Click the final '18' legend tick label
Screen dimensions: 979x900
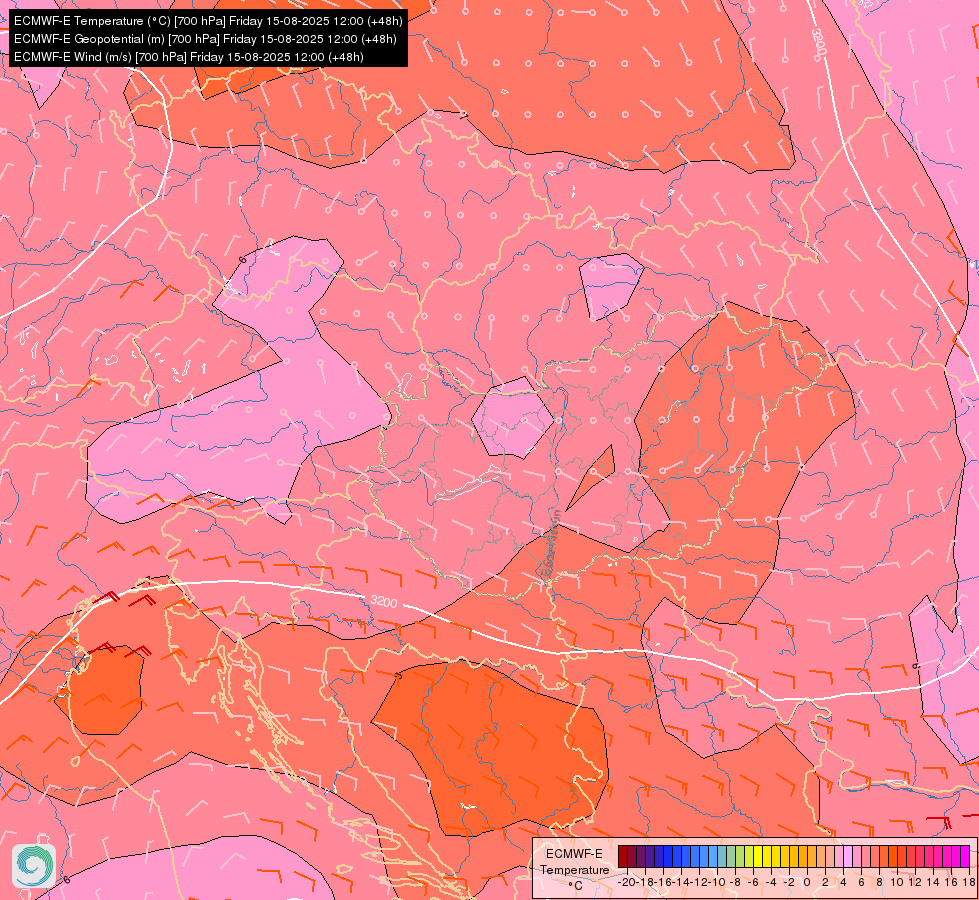968,882
